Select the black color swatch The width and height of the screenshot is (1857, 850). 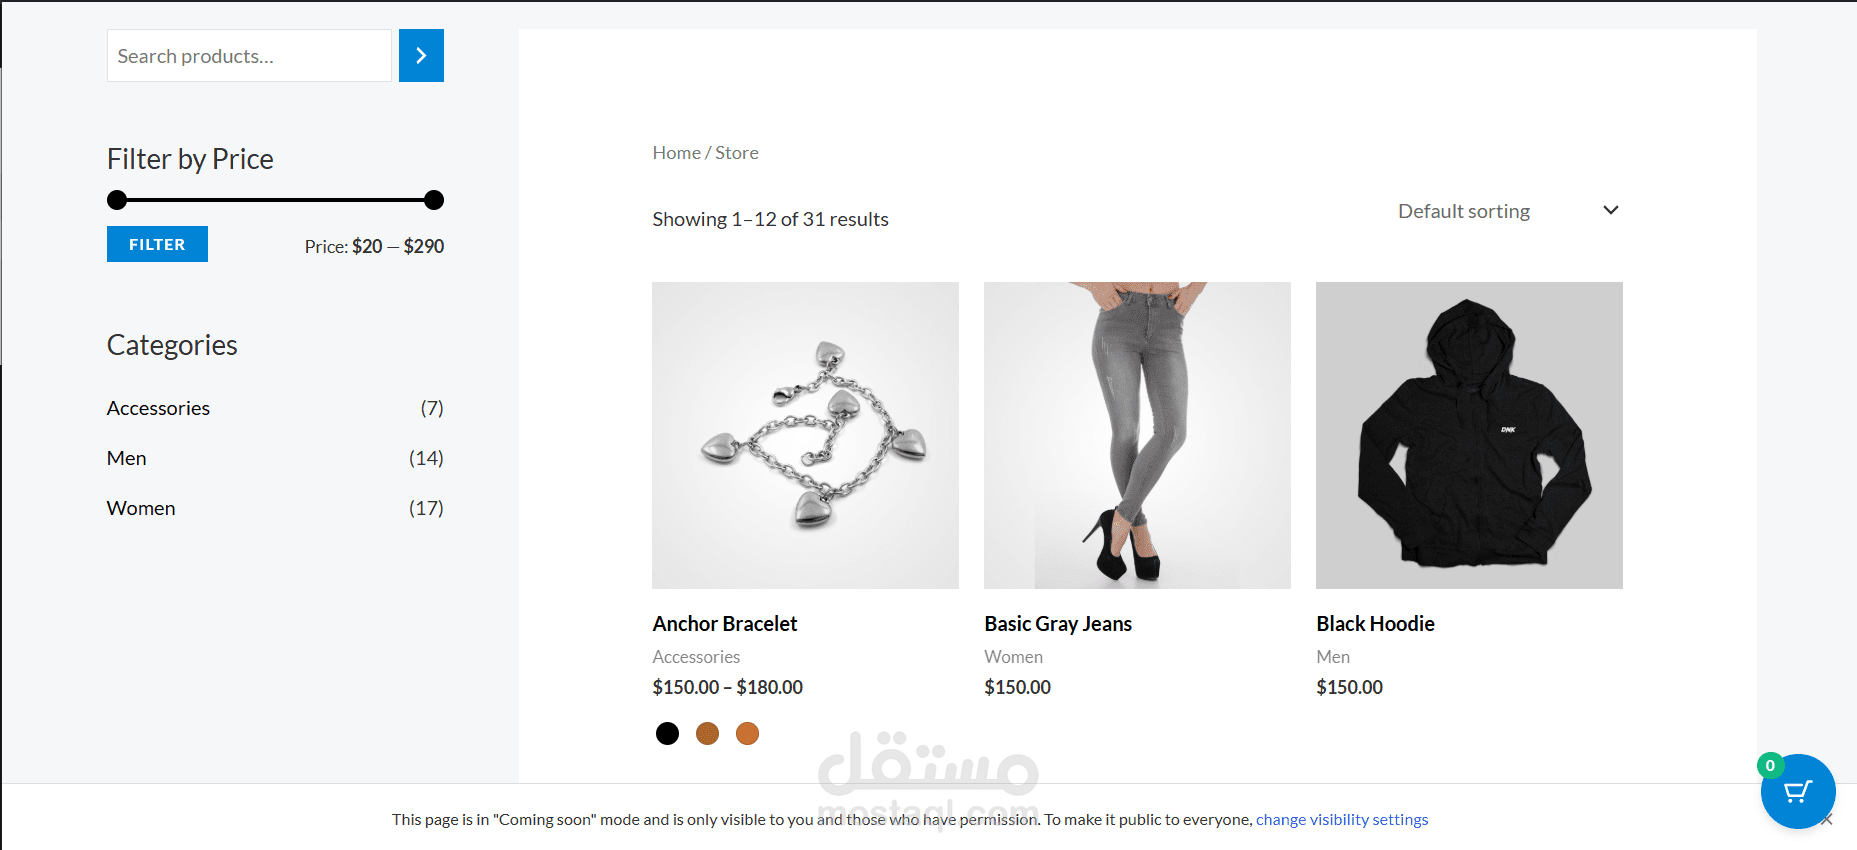pos(667,734)
